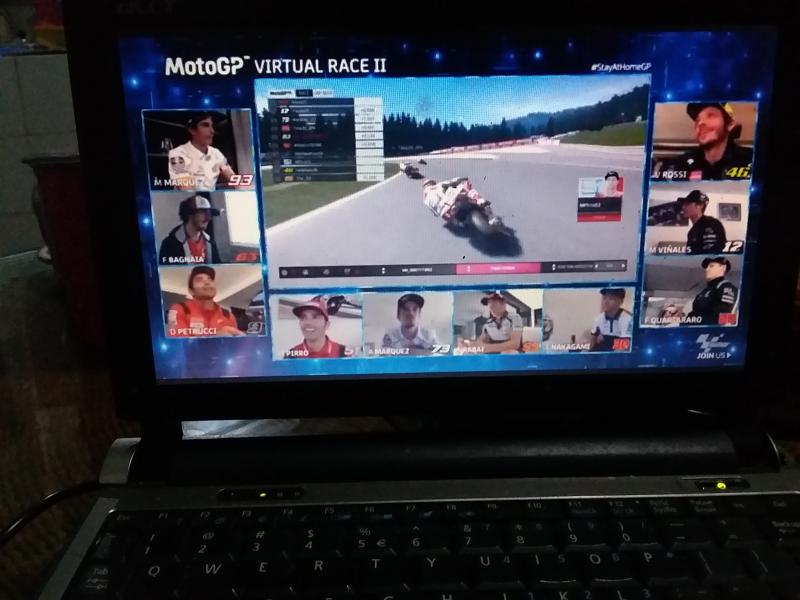Select Rossi 46 webcam feed

pyautogui.click(x=704, y=141)
